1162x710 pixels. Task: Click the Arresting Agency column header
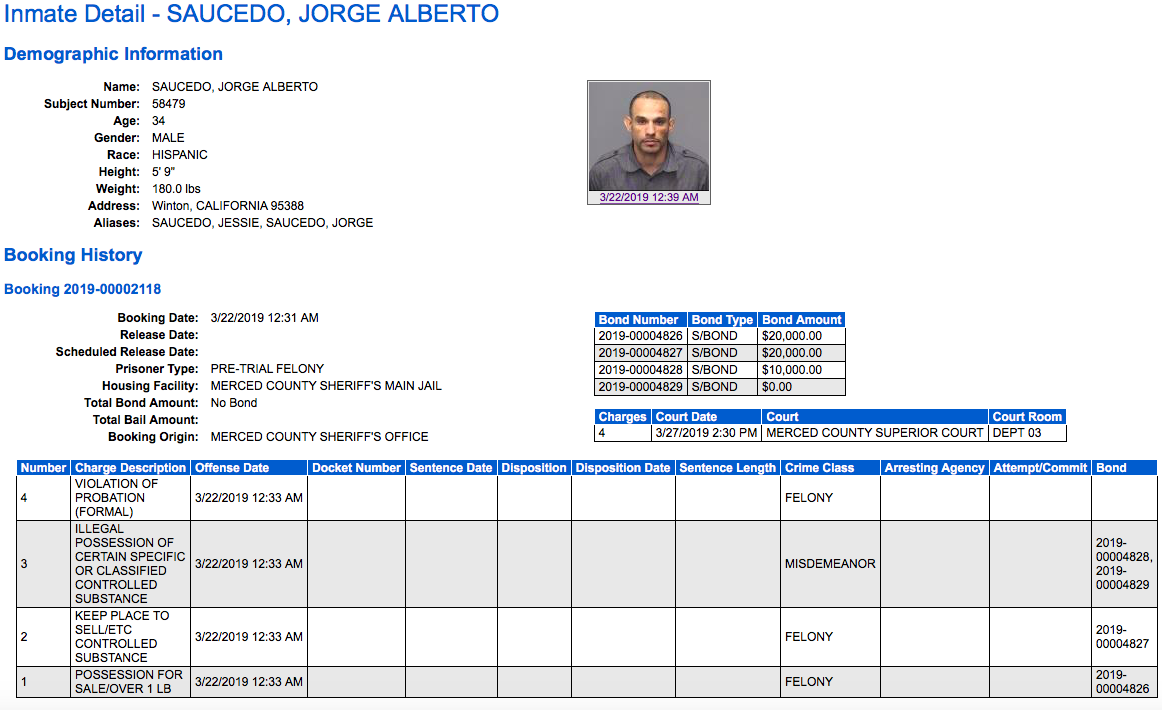pyautogui.click(x=934, y=468)
